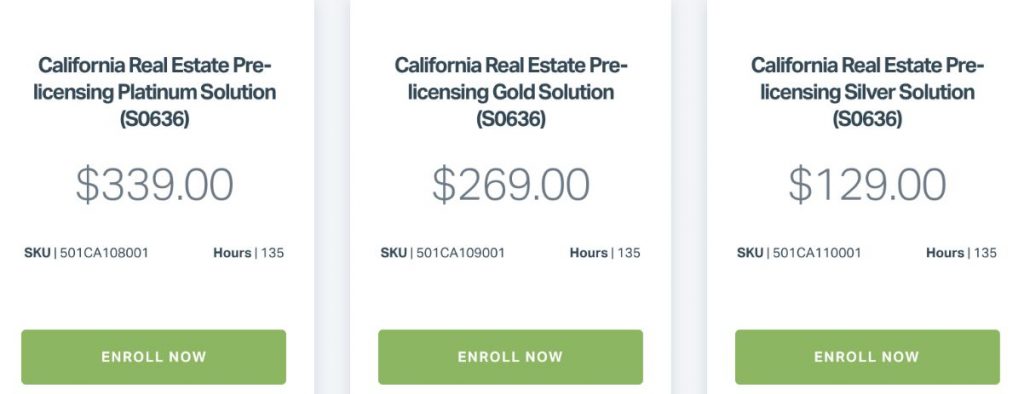Select the $129.00 price text
This screenshot has width=1024, height=394.
(x=867, y=185)
